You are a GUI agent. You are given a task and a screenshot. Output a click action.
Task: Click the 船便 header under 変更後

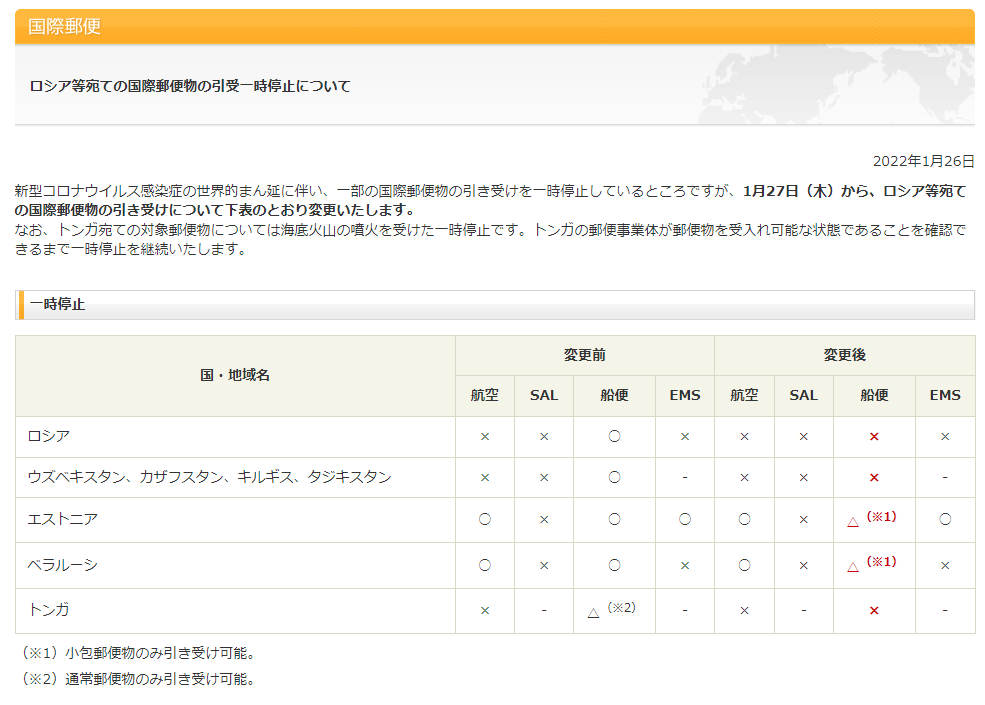pyautogui.click(x=874, y=395)
